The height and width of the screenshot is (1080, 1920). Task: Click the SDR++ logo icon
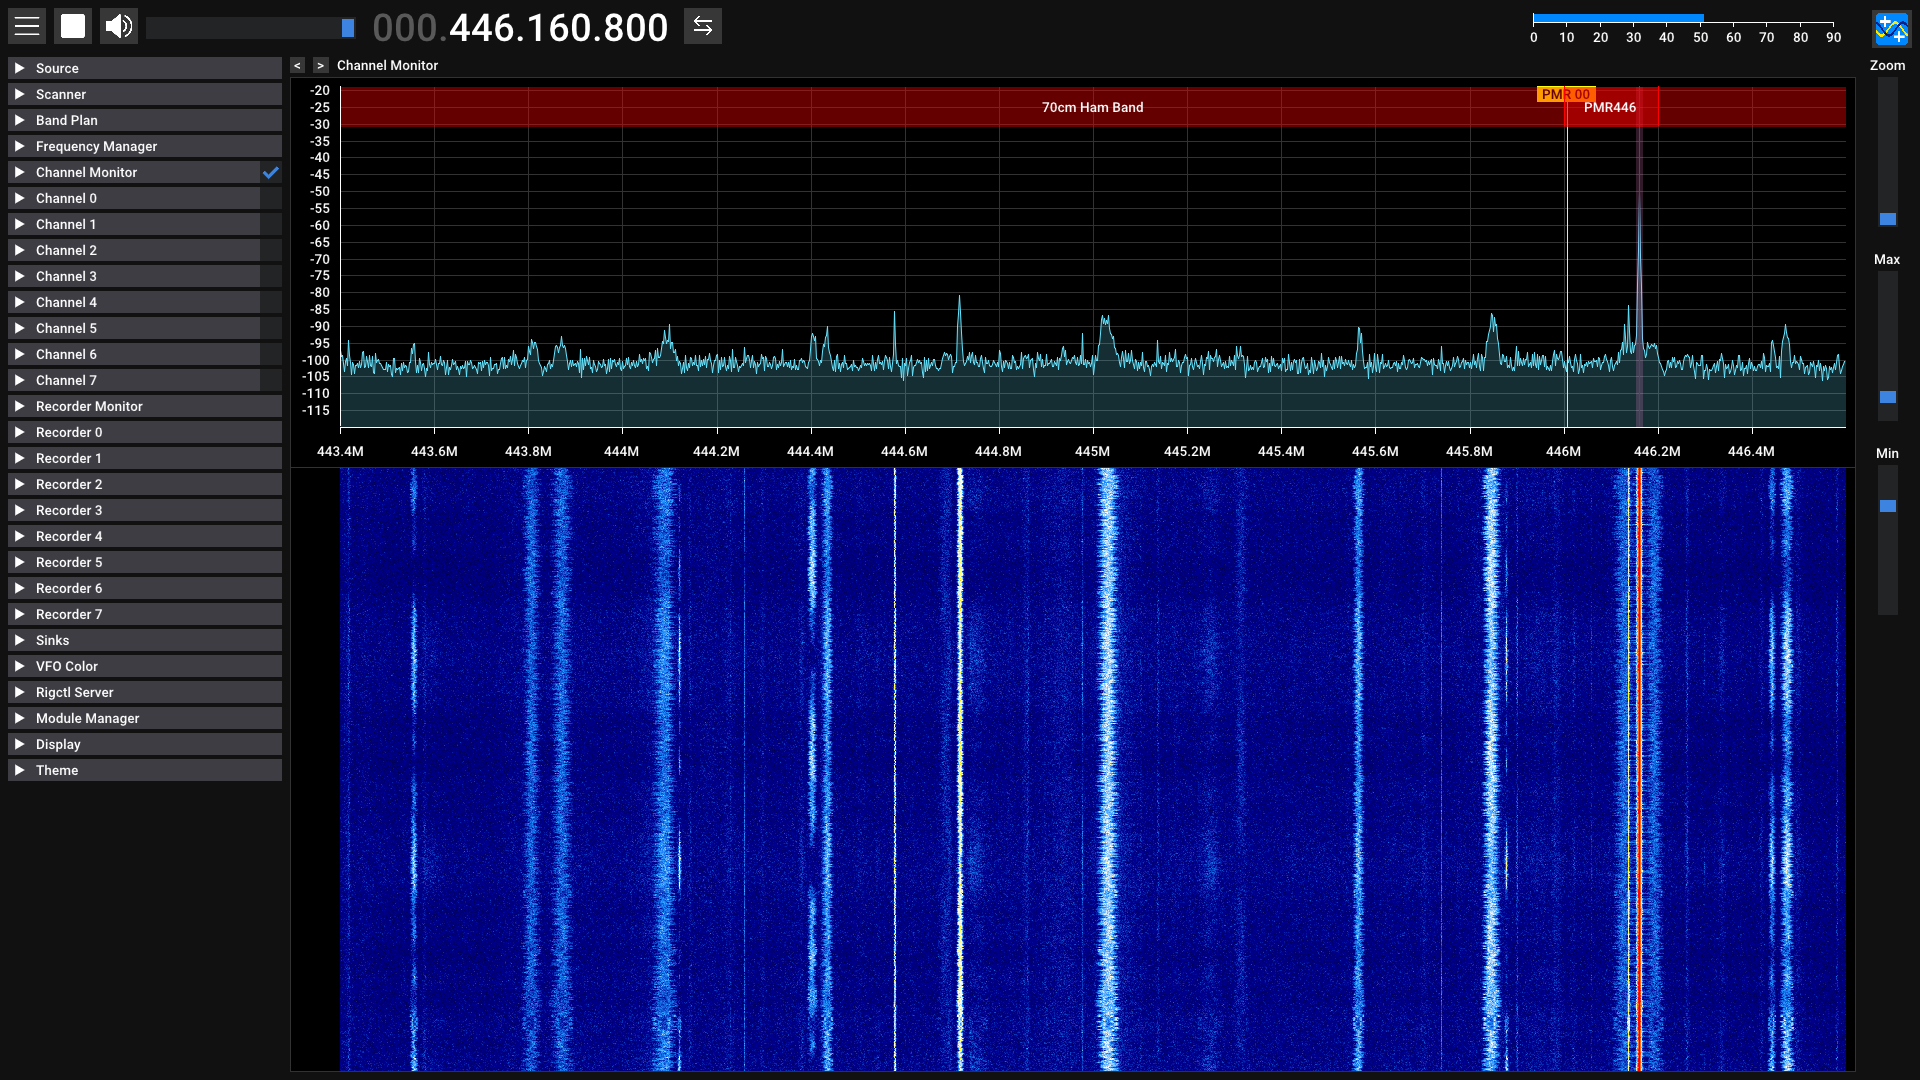(1890, 29)
